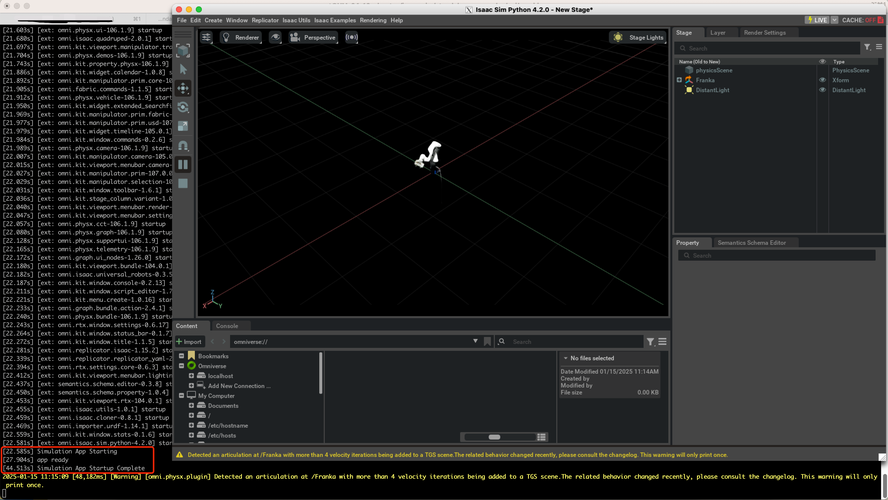Screen dimensions: 888x500
Task: Open the Create menu
Action: coord(214,20)
